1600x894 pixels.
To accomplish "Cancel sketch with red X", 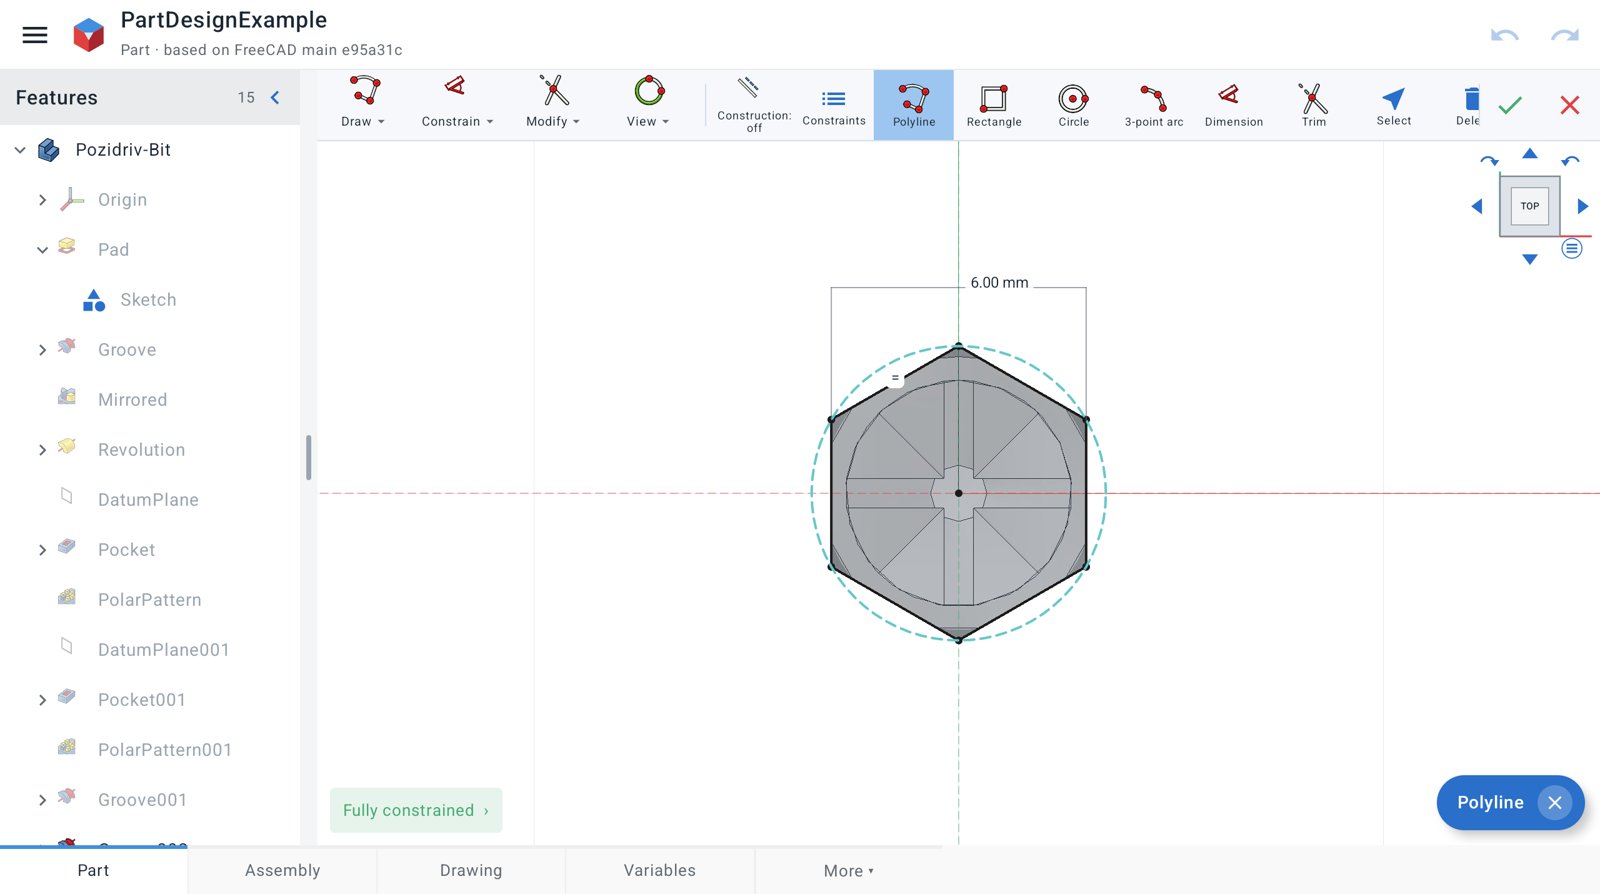I will (x=1570, y=105).
